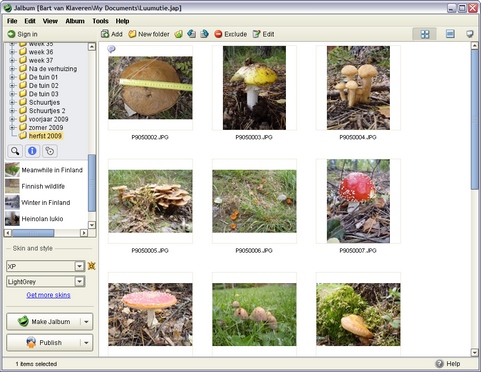Click the album list scroll right arrow
This screenshot has width=481, height=372.
84,233
